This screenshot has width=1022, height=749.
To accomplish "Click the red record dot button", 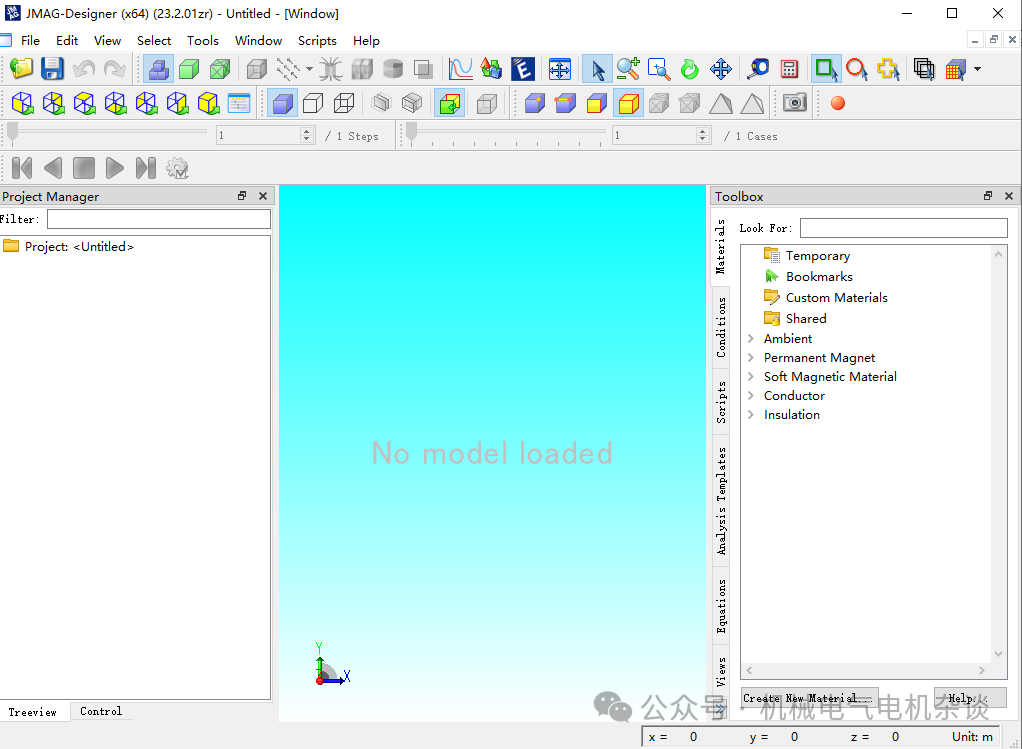I will click(x=838, y=103).
